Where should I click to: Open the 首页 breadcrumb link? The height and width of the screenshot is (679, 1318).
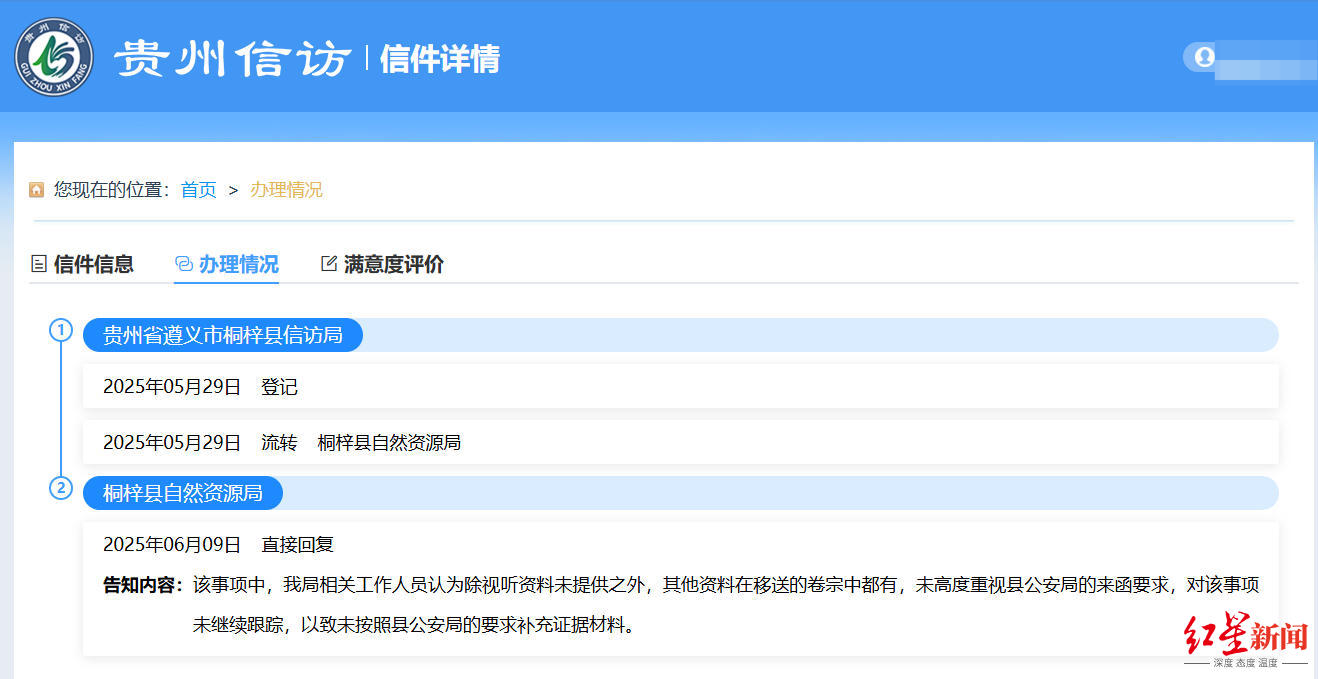(197, 189)
